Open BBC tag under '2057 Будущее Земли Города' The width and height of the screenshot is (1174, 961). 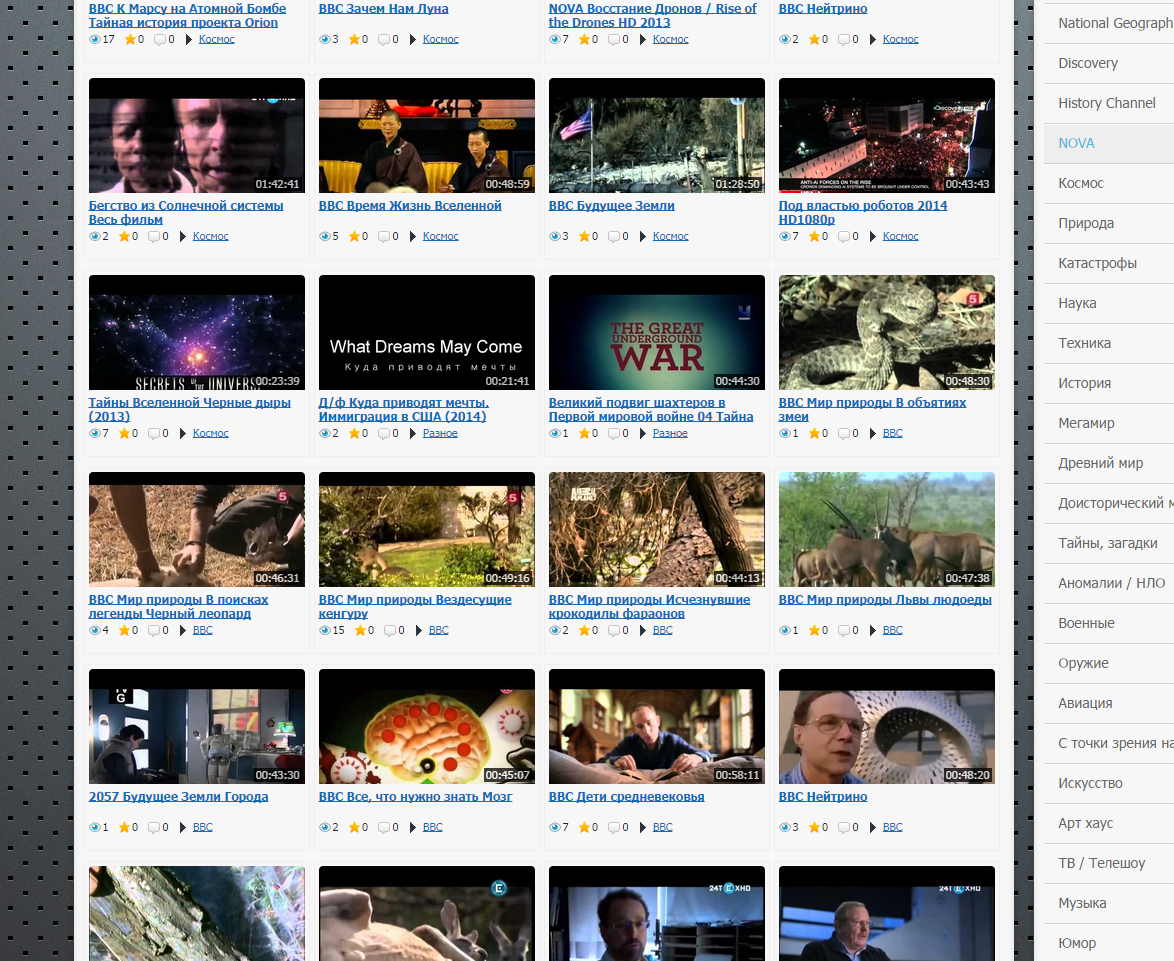click(202, 827)
